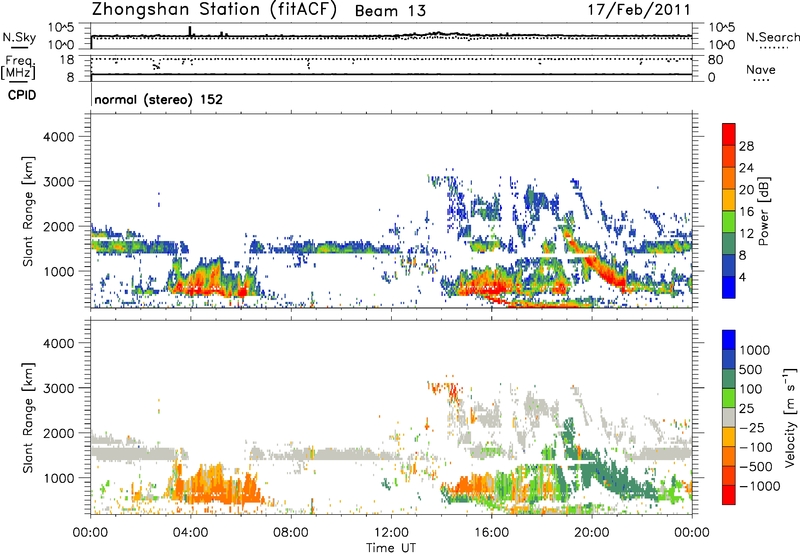Click the '18' frequency axis tick
This screenshot has height=554, width=800.
pos(67,60)
